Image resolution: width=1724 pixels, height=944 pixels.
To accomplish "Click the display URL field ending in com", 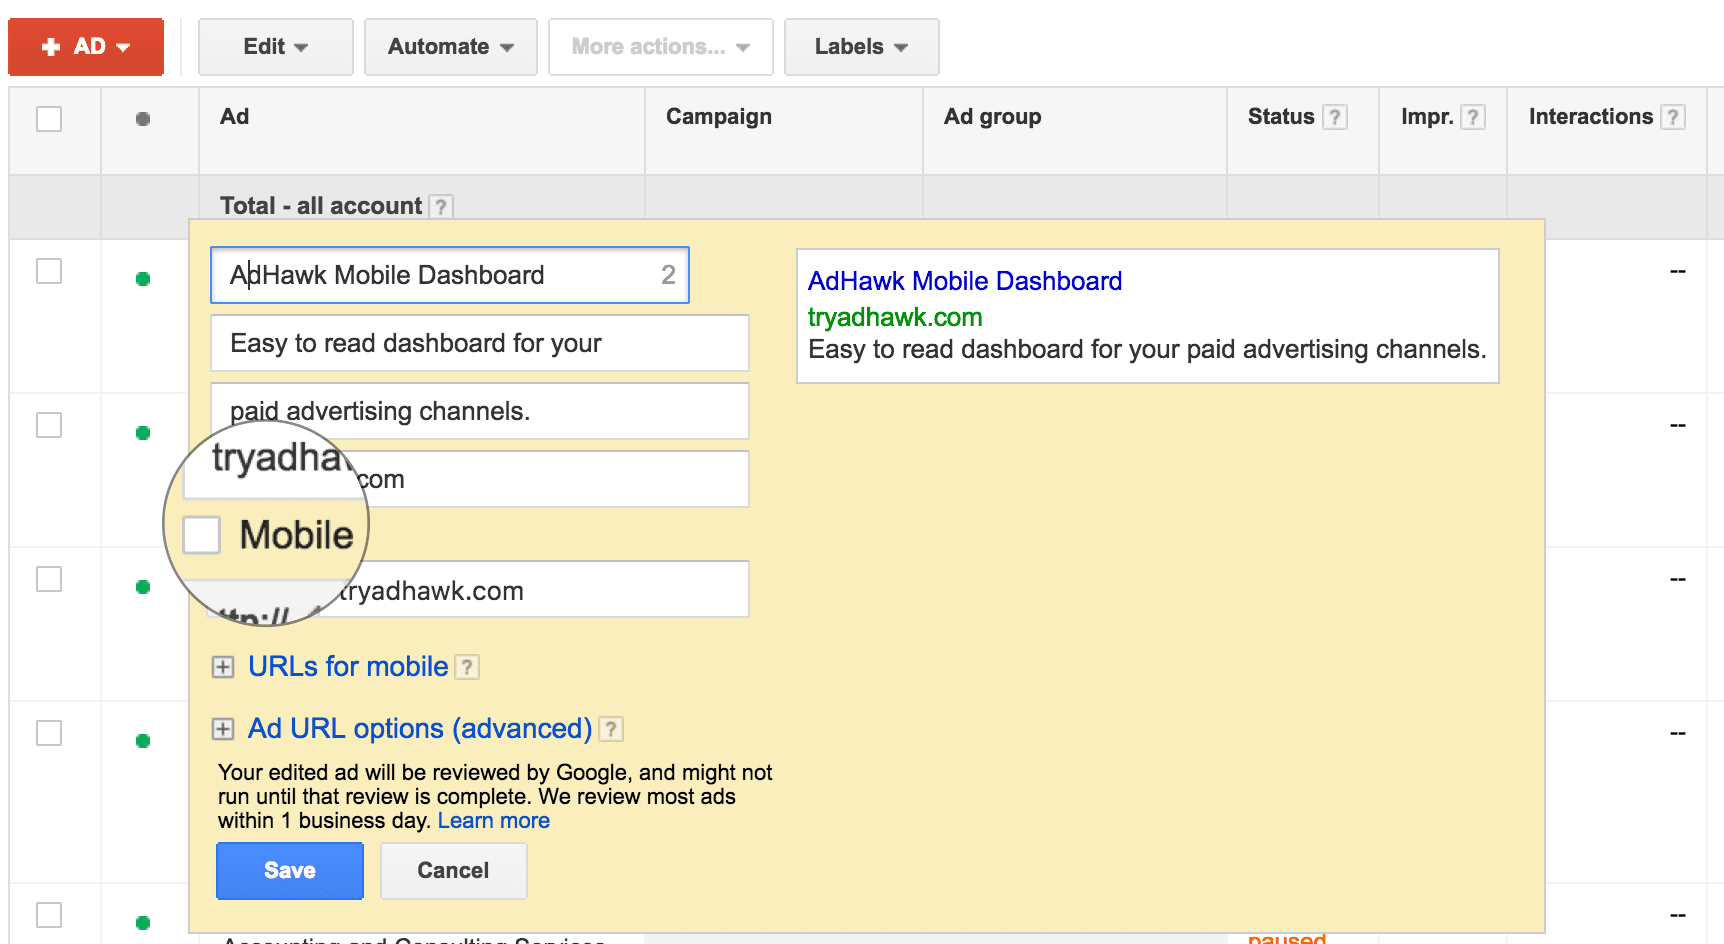I will click(x=480, y=479).
